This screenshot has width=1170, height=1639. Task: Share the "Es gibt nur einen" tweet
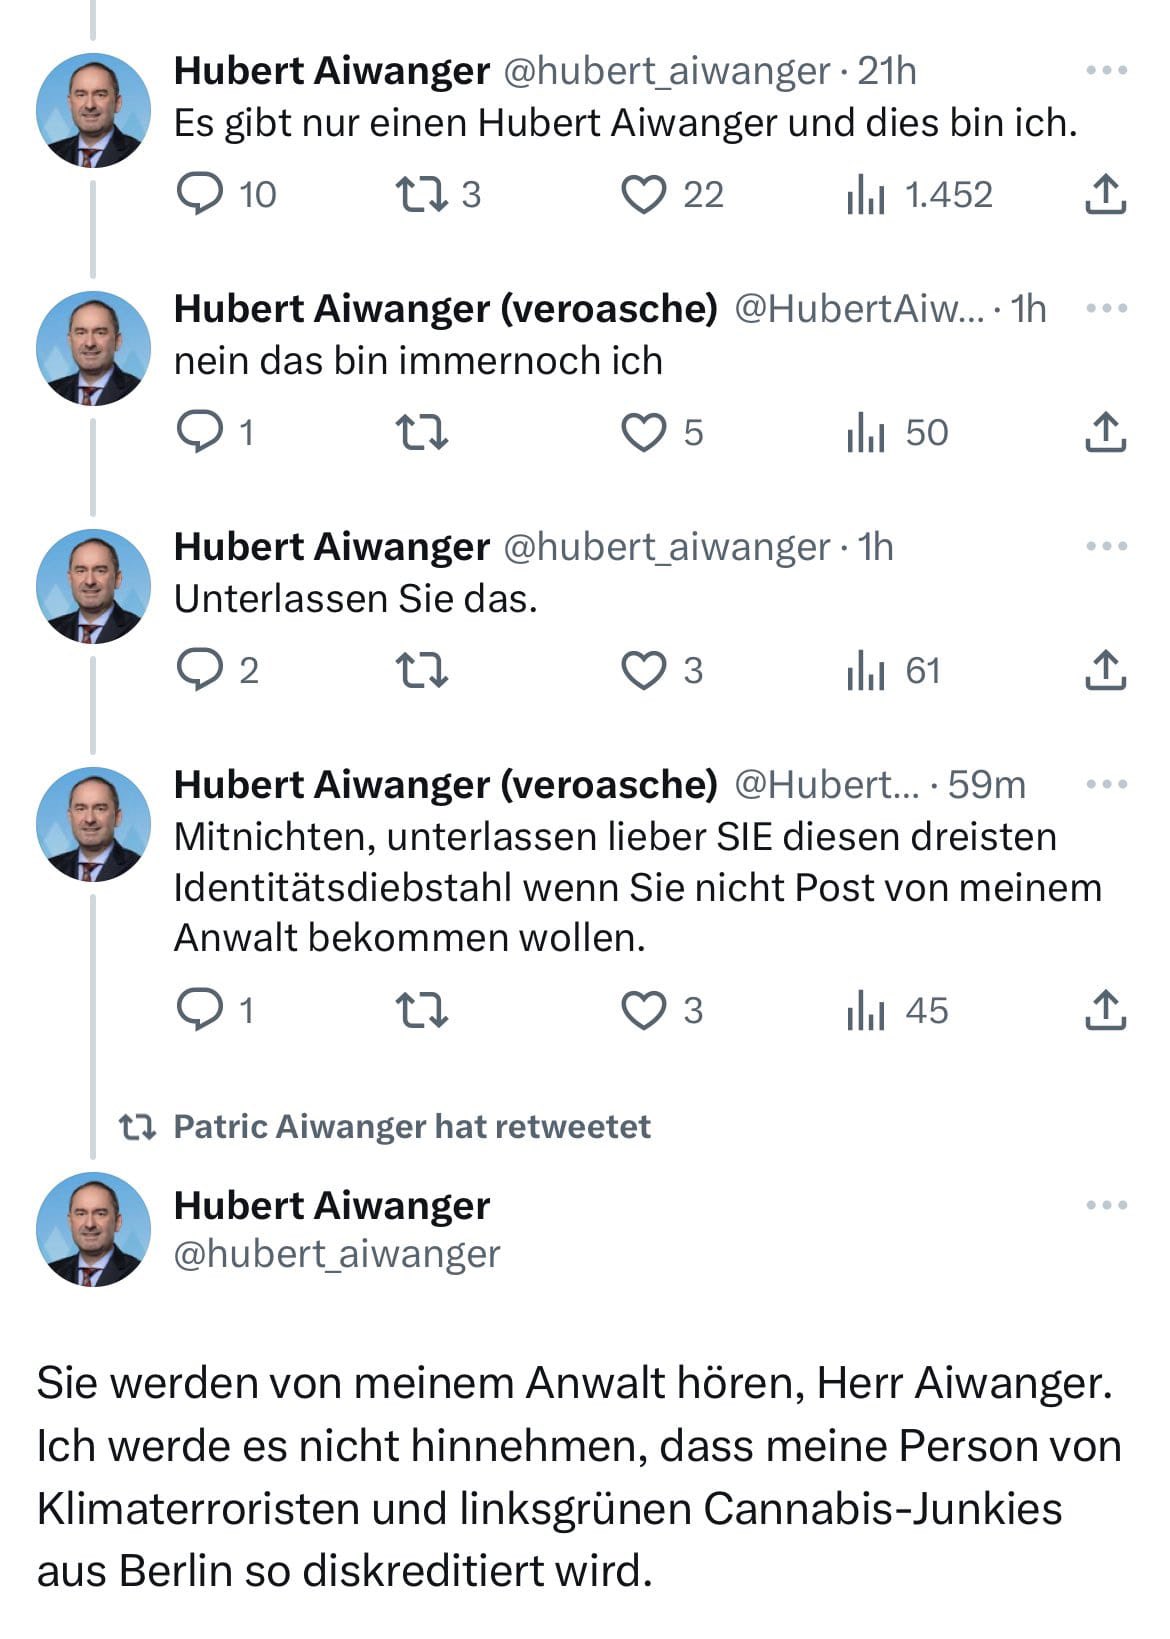pos(1106,194)
